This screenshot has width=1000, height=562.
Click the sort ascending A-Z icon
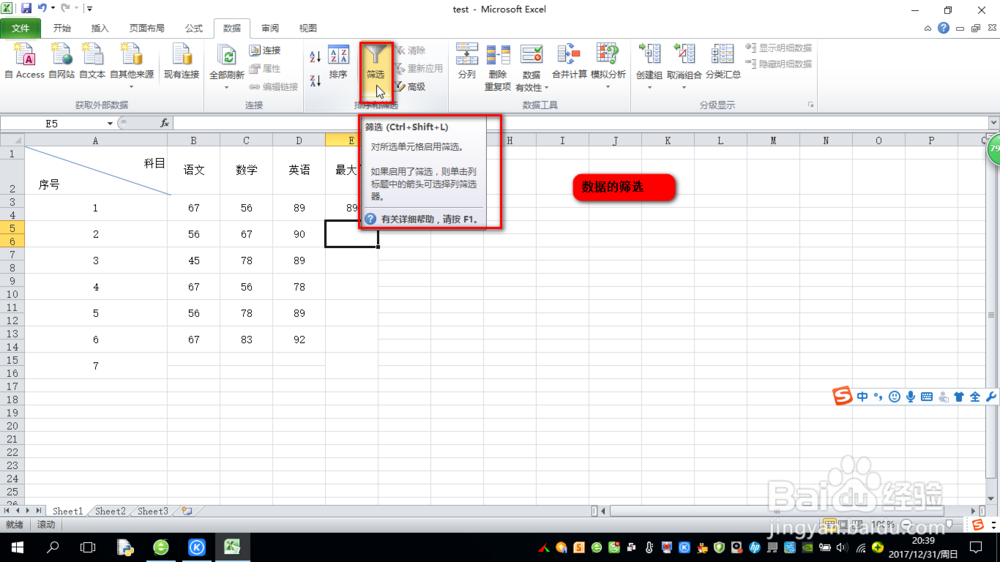(x=315, y=56)
